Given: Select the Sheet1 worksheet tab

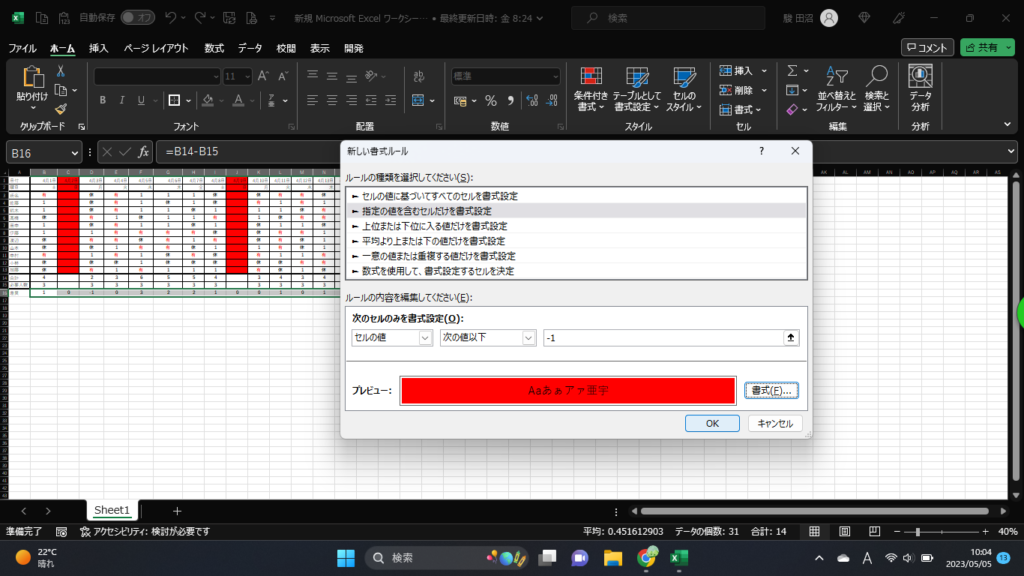Looking at the screenshot, I should [x=112, y=510].
